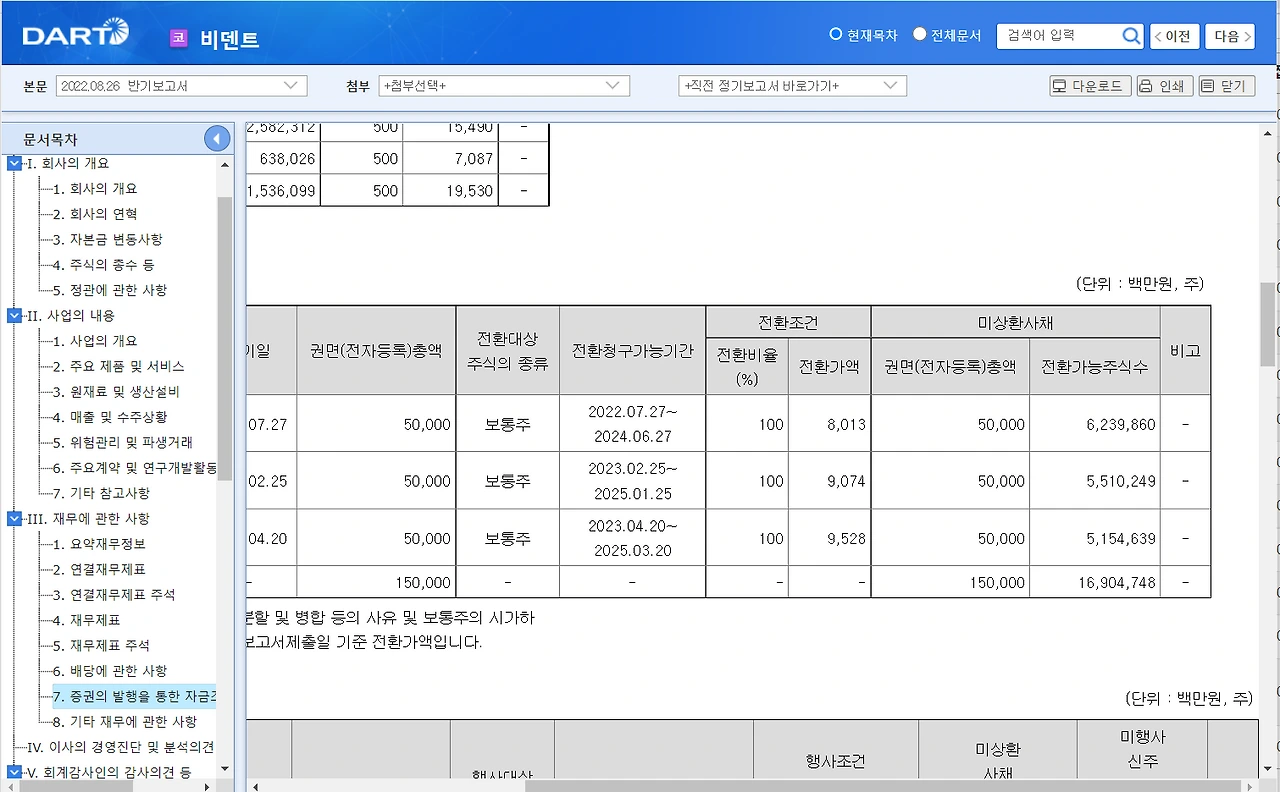
Task: Expand the V. 회계감사인의 감사의견 등 section
Action: point(14,772)
